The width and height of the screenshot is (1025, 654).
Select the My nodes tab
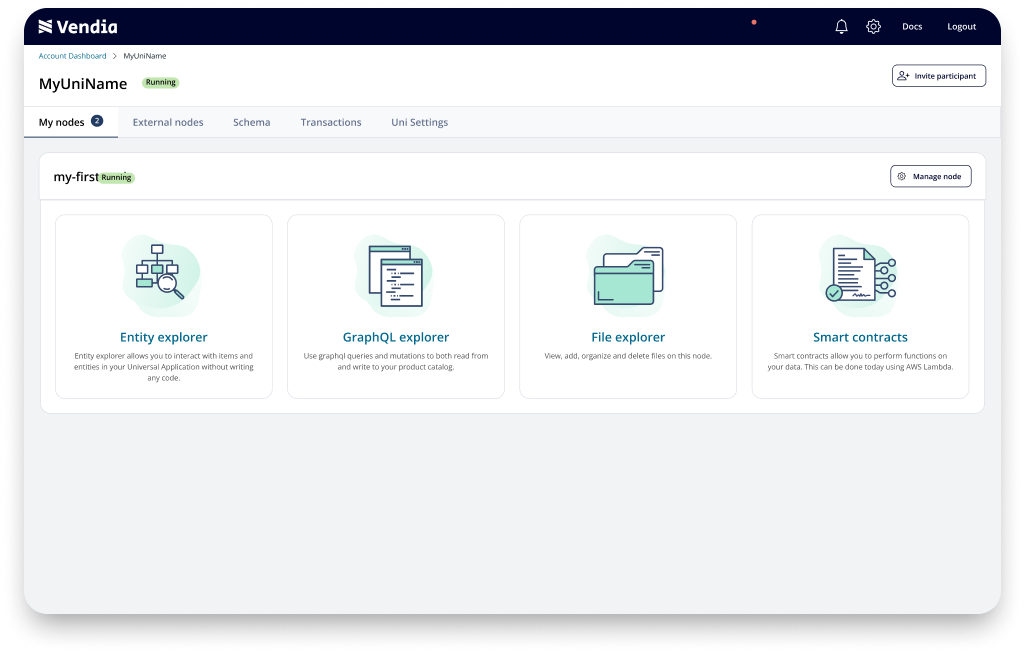pos(71,122)
